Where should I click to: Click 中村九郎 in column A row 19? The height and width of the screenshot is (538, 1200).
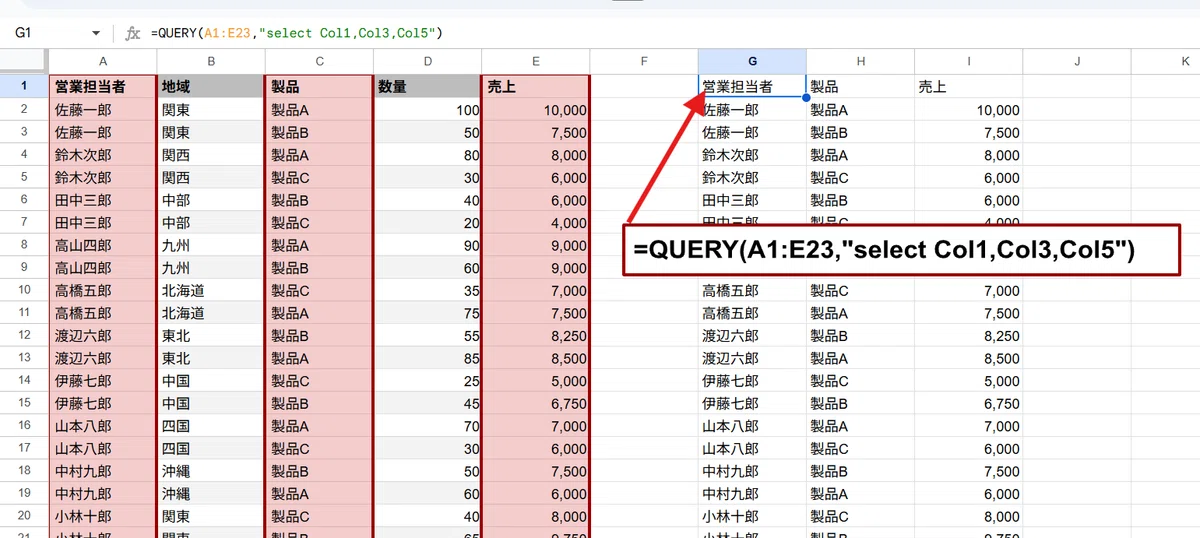103,494
